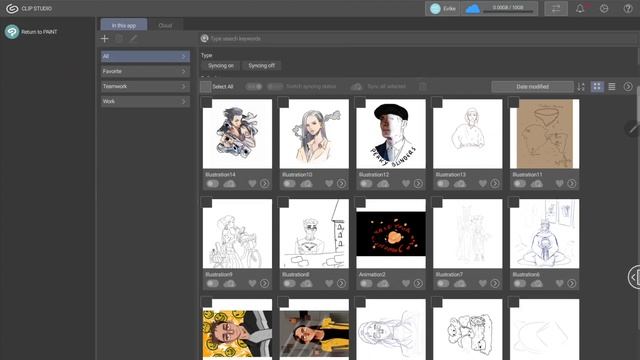Toggle the sort order arrows icon
The image size is (640, 360).
(x=581, y=87)
